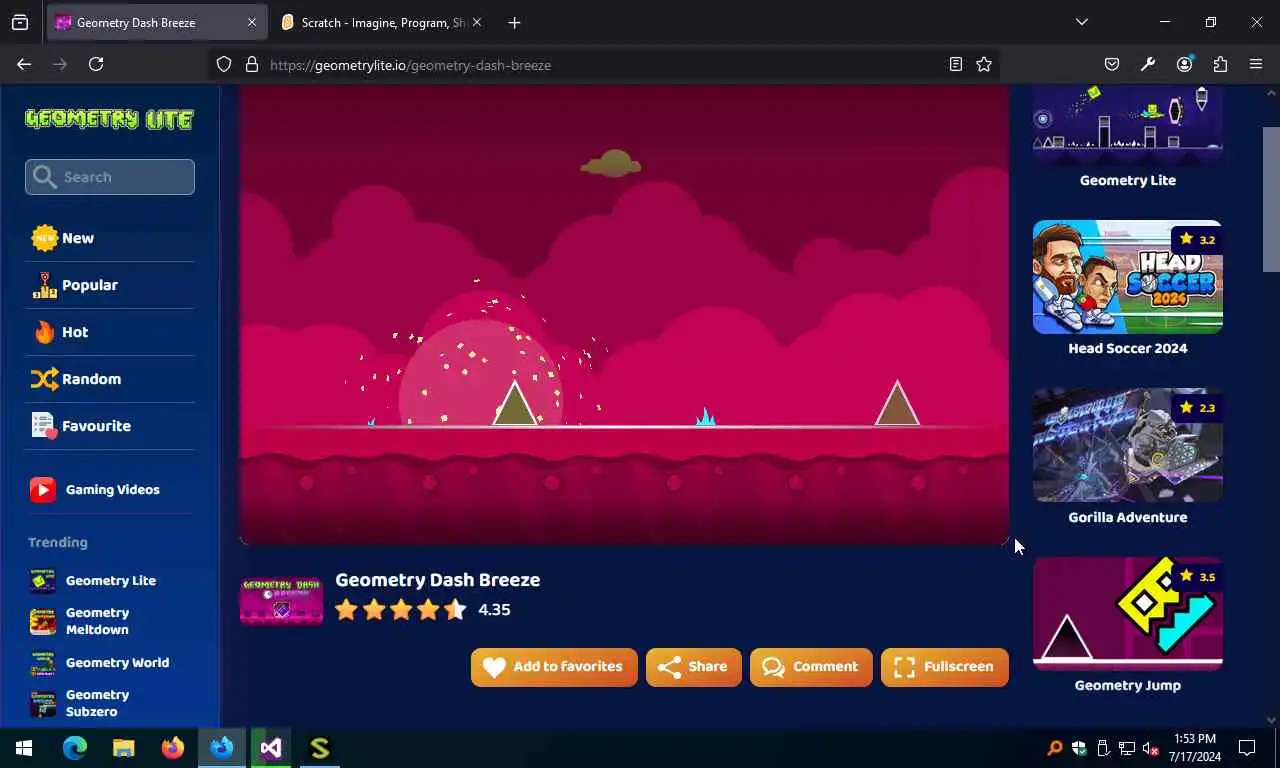Click the expand icon on Fullscreen button
This screenshot has width=1280, height=768.
(x=904, y=667)
